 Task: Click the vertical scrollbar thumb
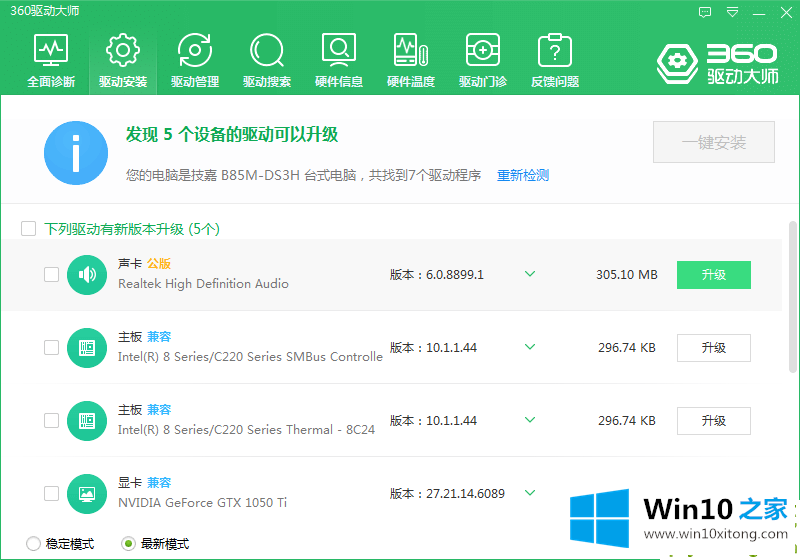click(792, 297)
